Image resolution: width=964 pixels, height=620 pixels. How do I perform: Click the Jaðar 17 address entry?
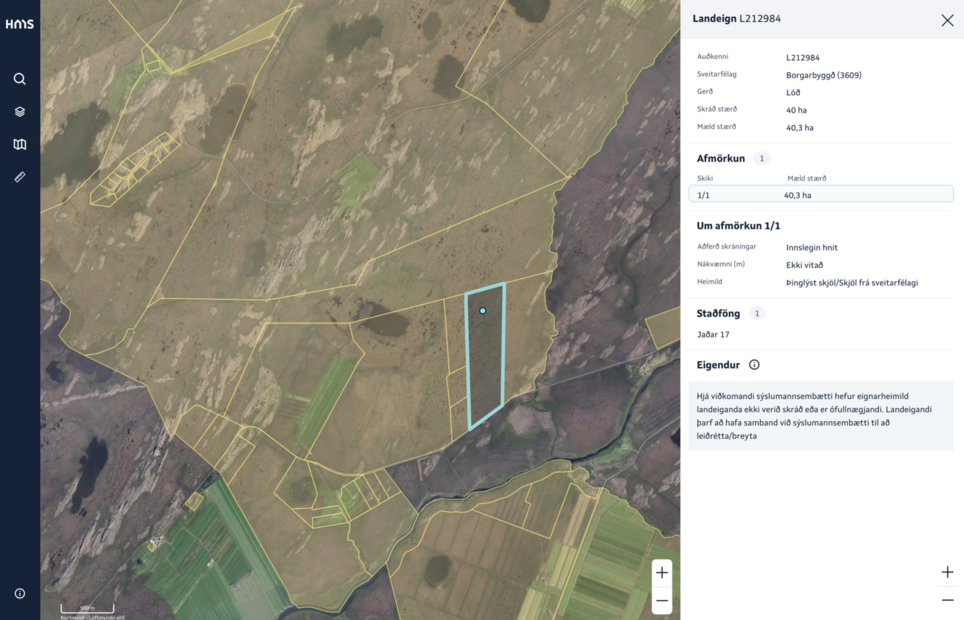point(713,334)
